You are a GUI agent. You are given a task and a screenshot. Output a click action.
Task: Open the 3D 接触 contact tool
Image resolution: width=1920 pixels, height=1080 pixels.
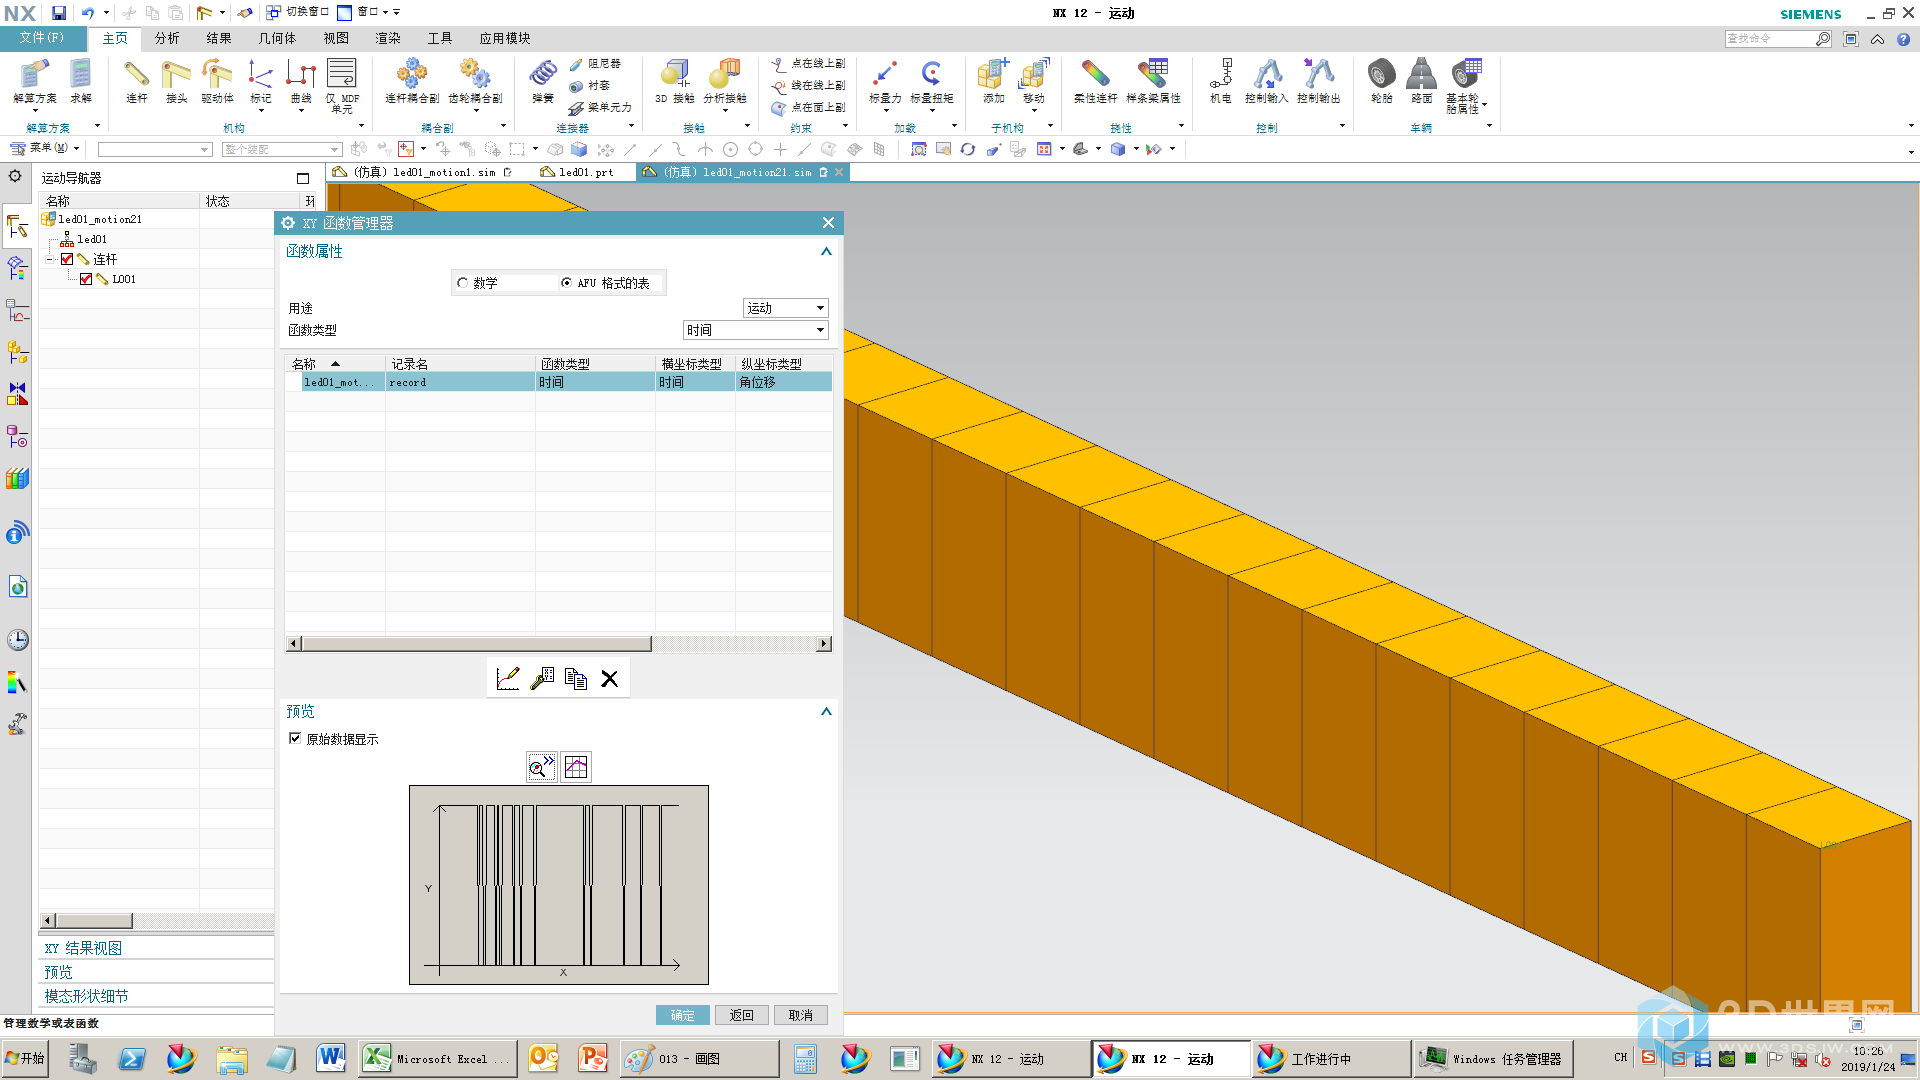point(675,80)
